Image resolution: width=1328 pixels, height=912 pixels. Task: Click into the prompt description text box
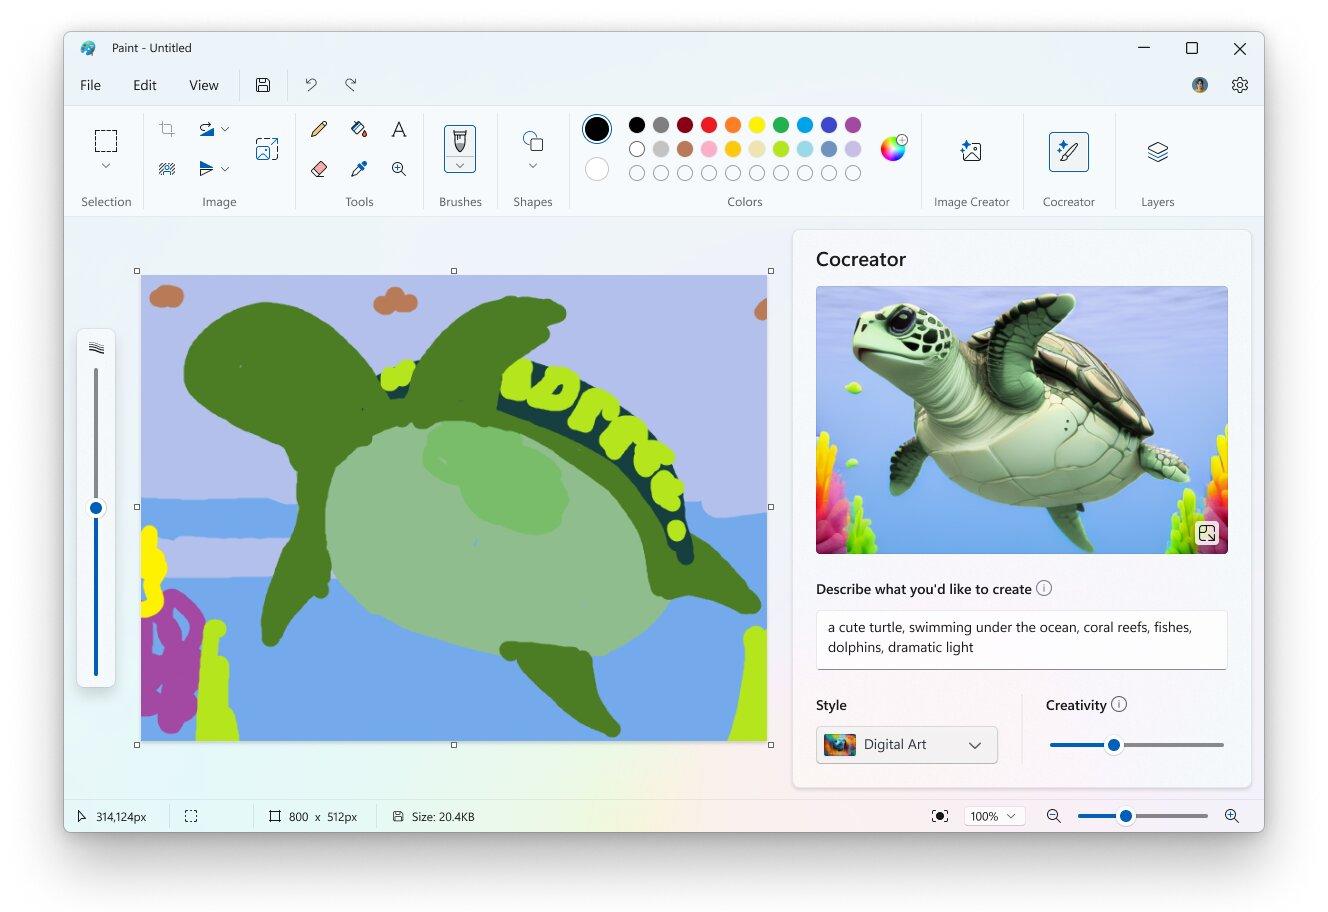pos(1021,639)
